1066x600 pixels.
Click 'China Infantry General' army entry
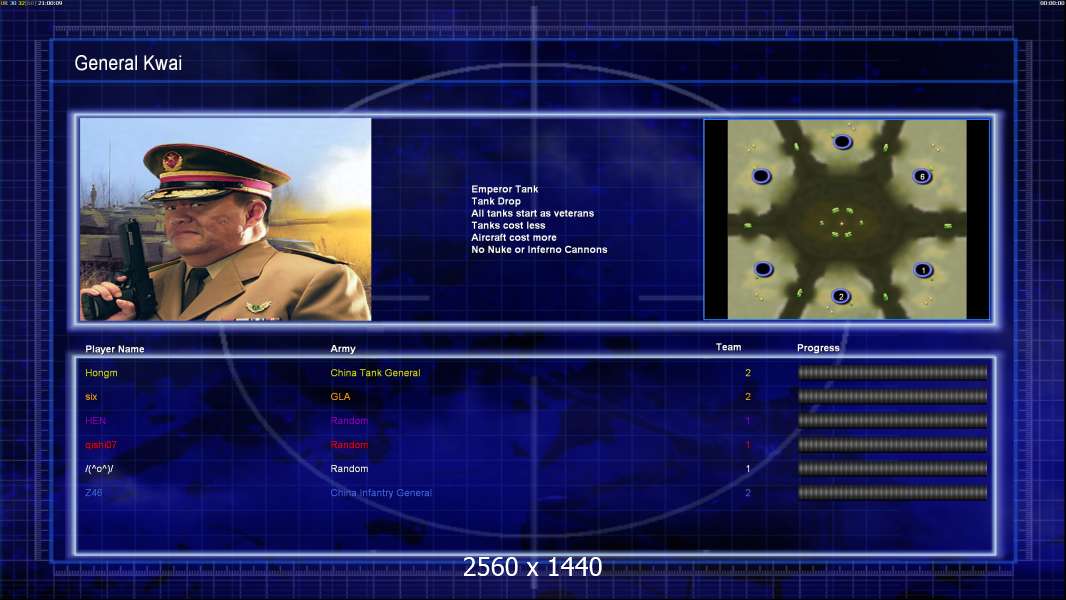pos(381,493)
